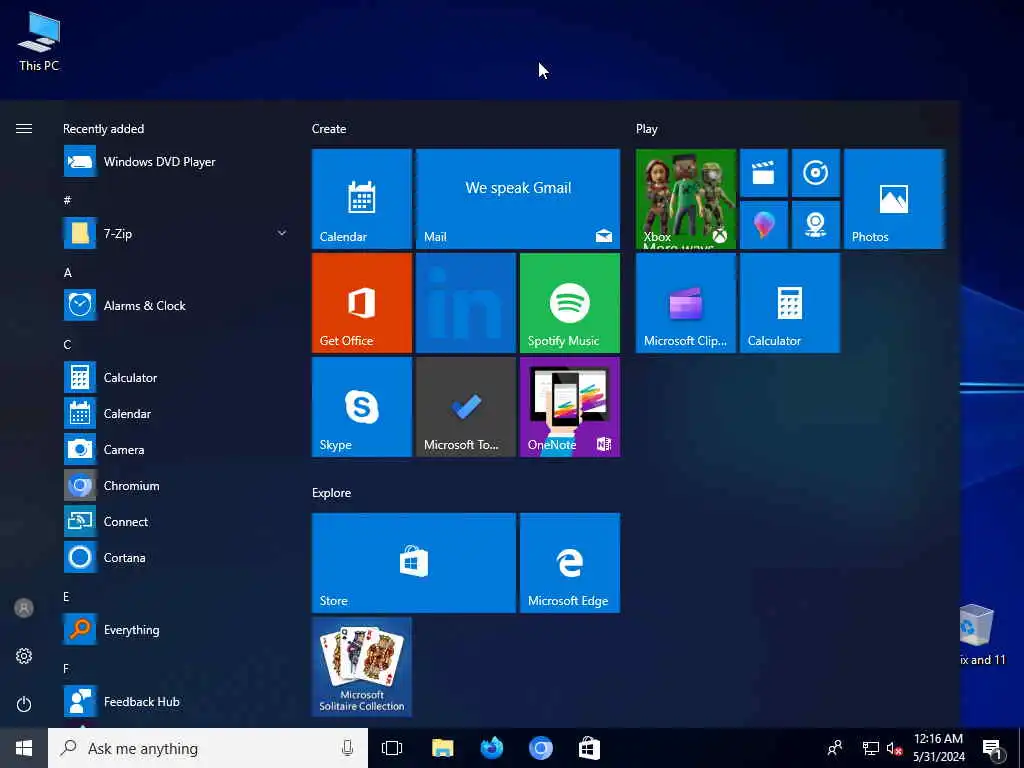The image size is (1024, 768).
Task: Open the Groove Music small tile
Action: [x=816, y=173]
